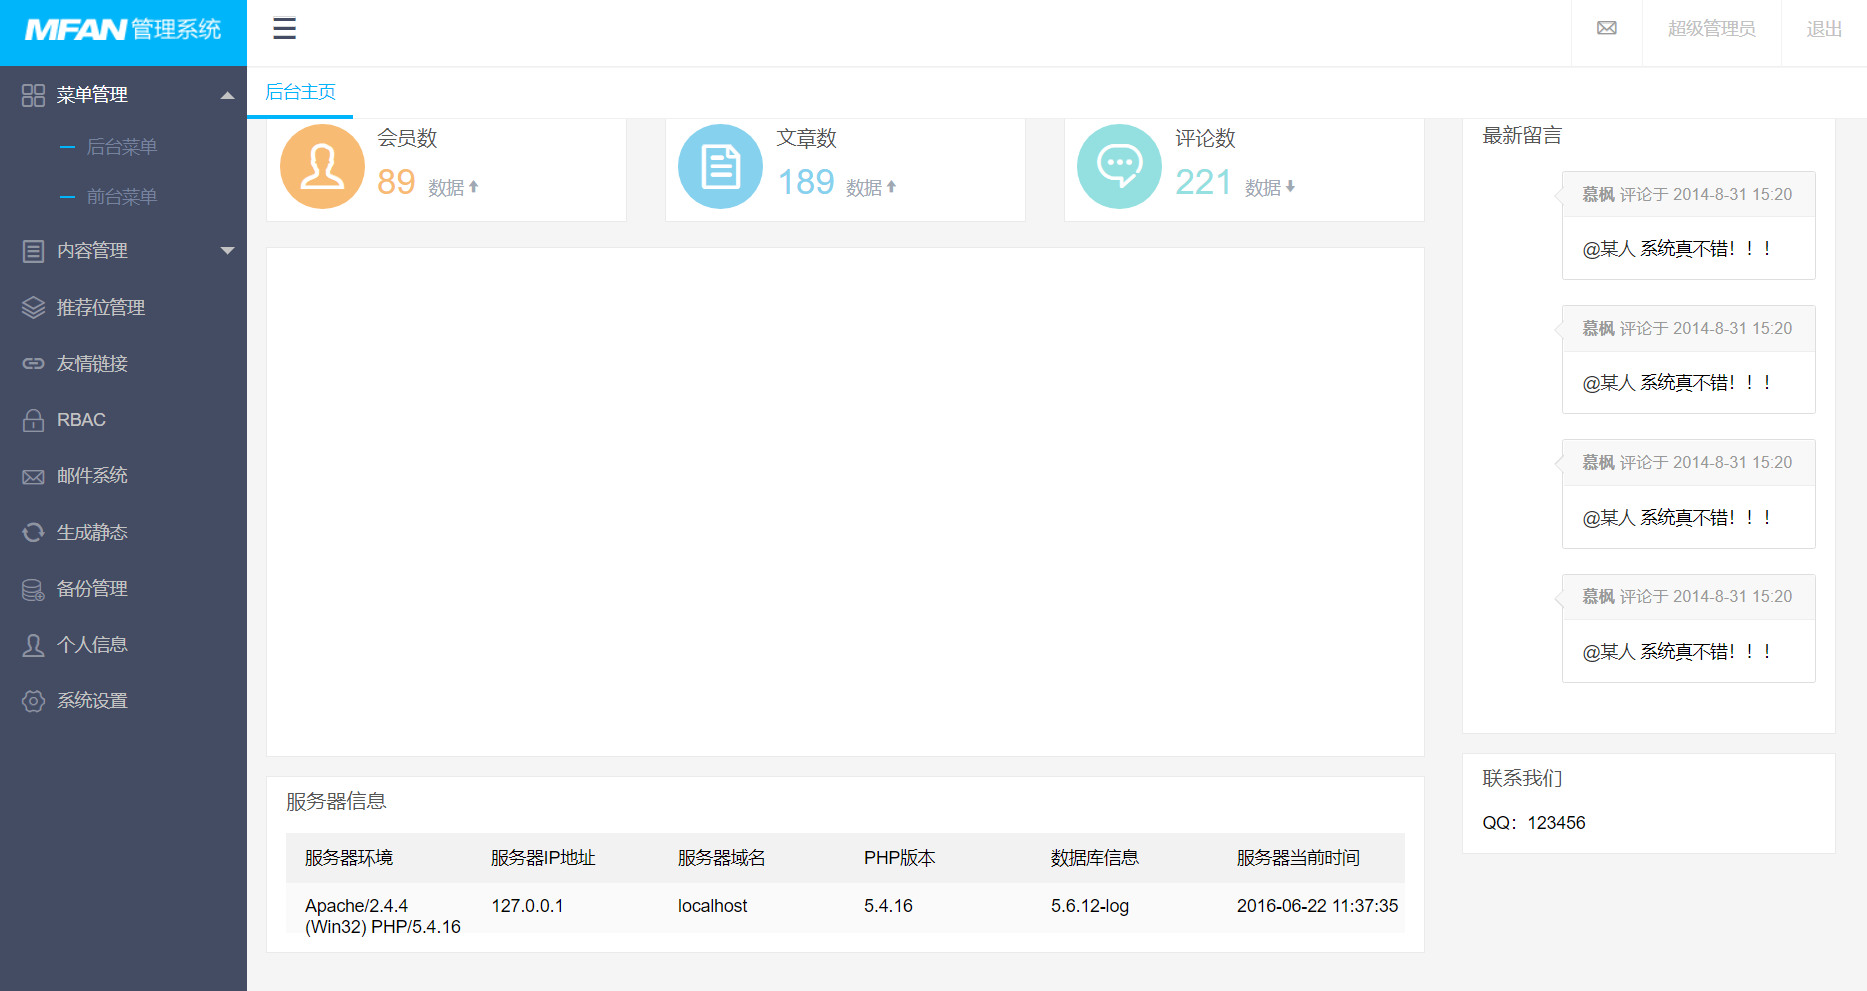1867x991 pixels.
Task: Click the localhost domain cell
Action: pos(712,906)
